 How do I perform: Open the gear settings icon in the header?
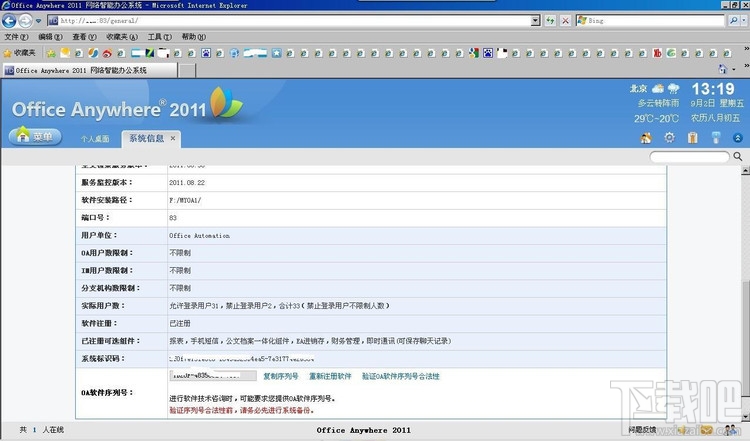tap(669, 138)
